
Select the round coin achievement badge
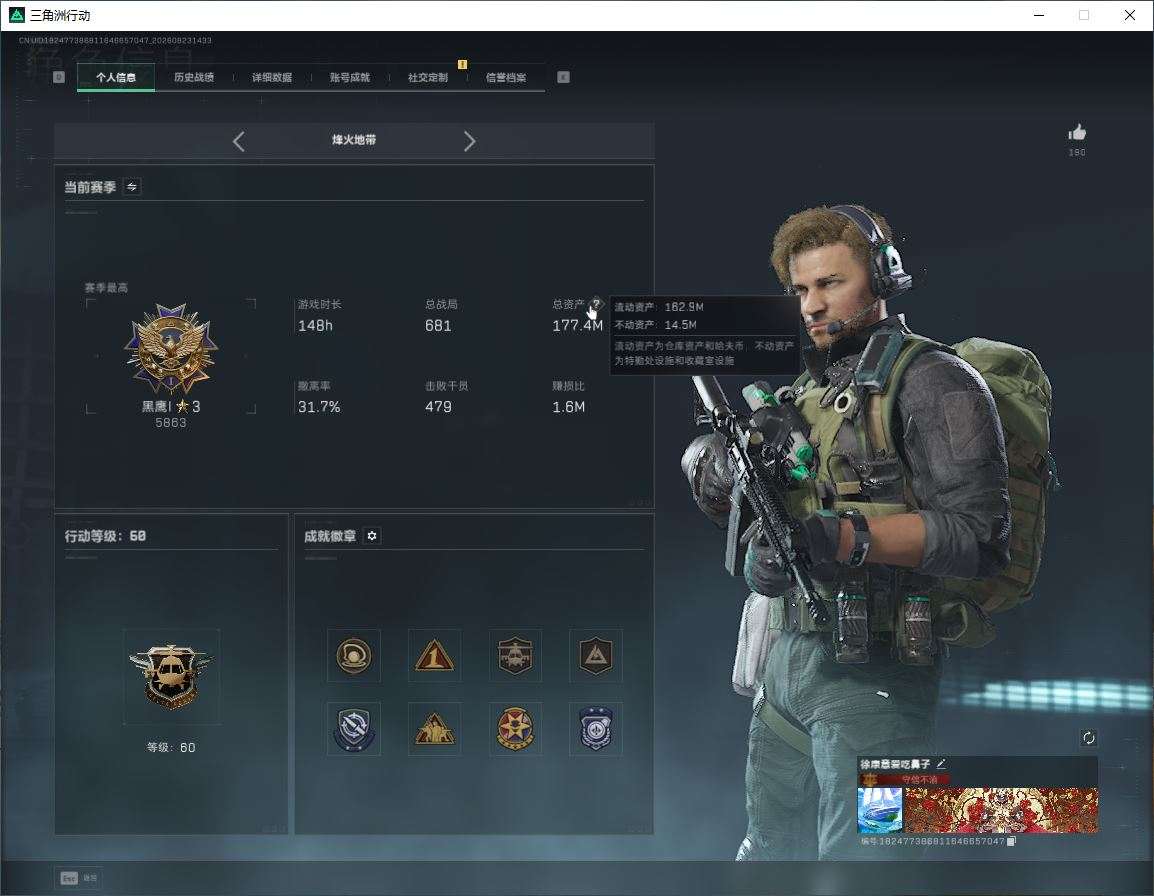click(353, 655)
